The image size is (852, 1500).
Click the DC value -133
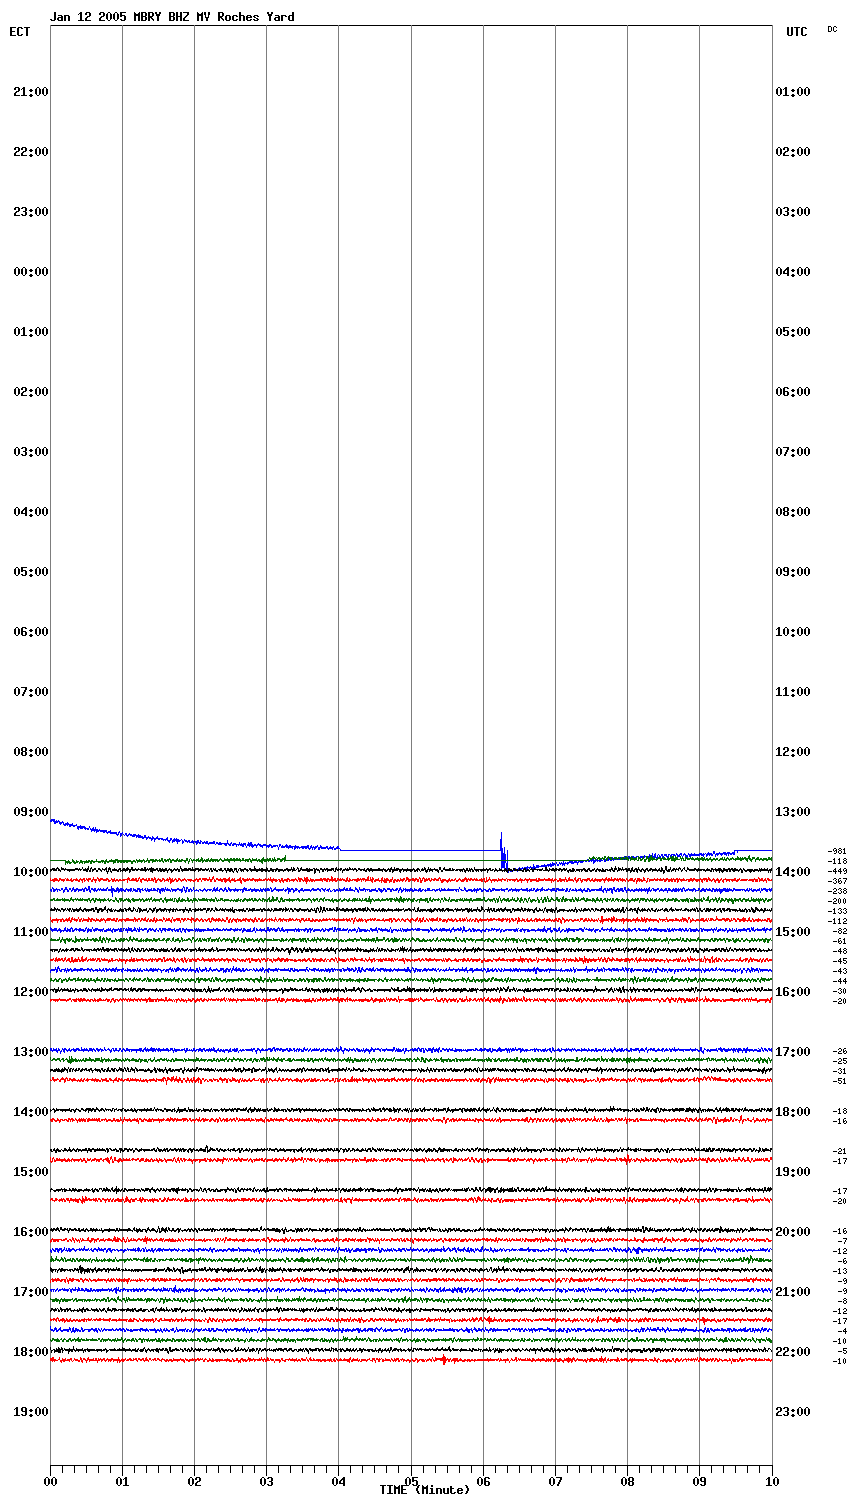click(837, 911)
